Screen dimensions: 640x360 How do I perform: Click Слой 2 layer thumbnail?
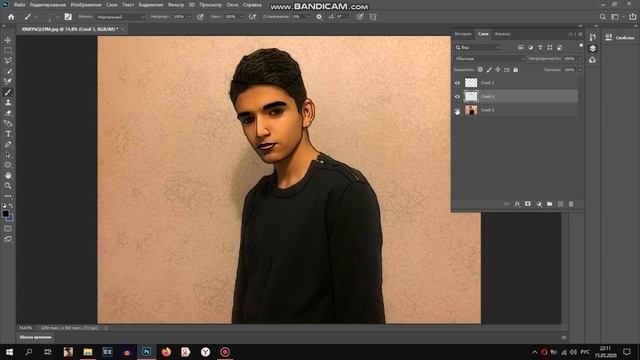(x=471, y=83)
